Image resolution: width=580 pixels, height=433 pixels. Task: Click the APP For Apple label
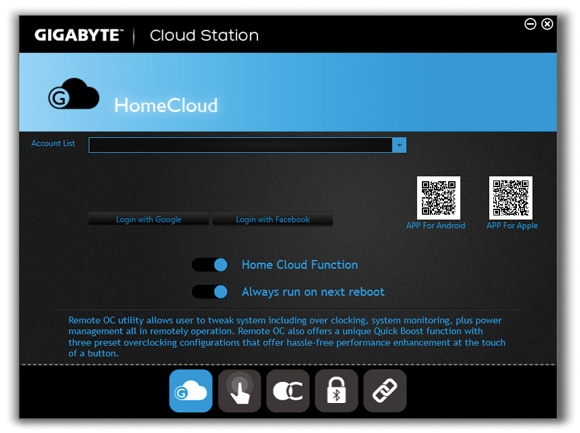tap(512, 226)
